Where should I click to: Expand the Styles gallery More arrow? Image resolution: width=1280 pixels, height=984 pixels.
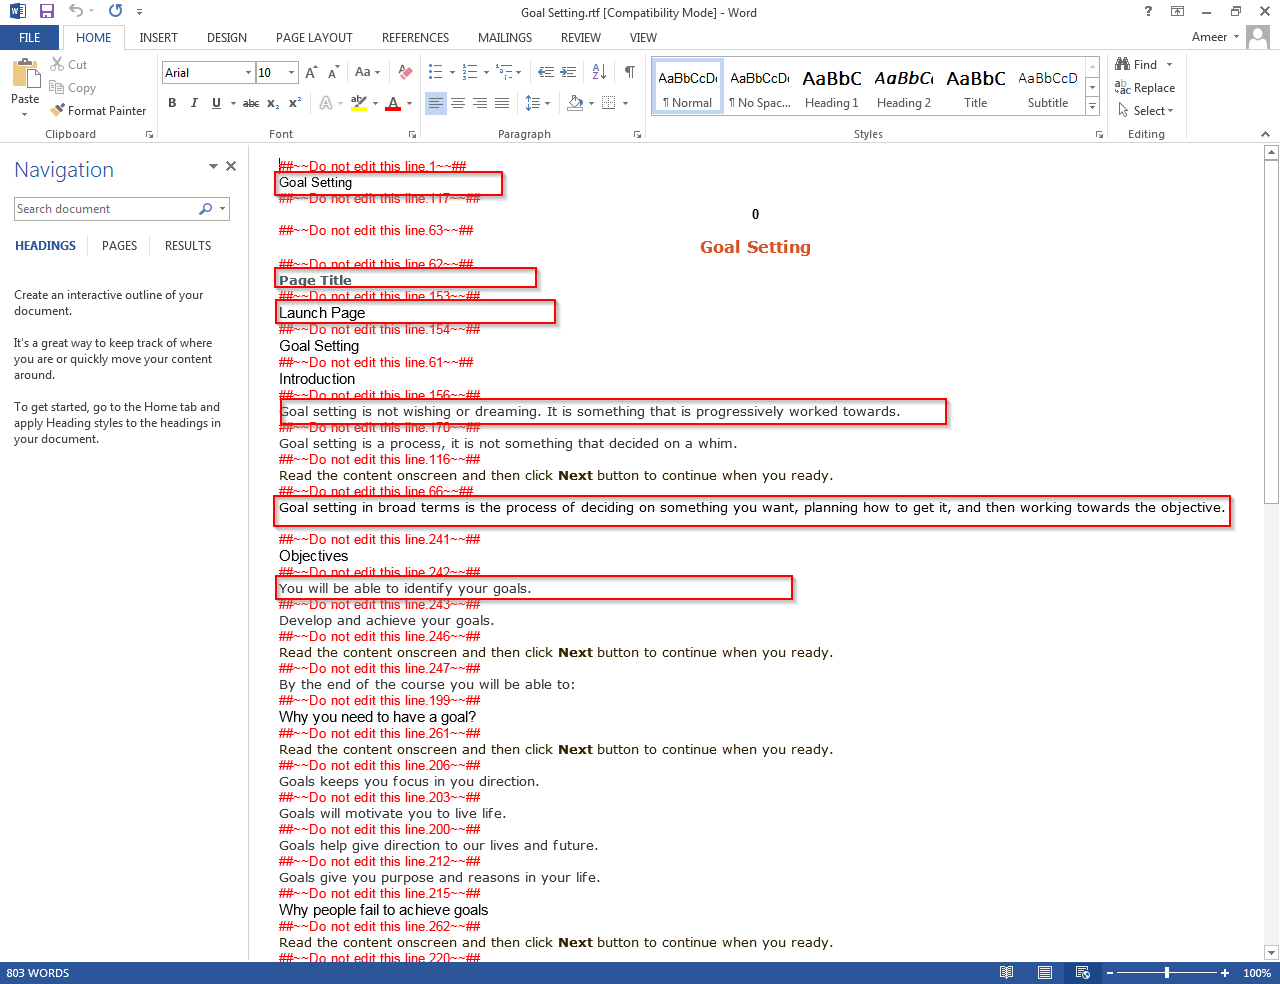[x=1093, y=108]
